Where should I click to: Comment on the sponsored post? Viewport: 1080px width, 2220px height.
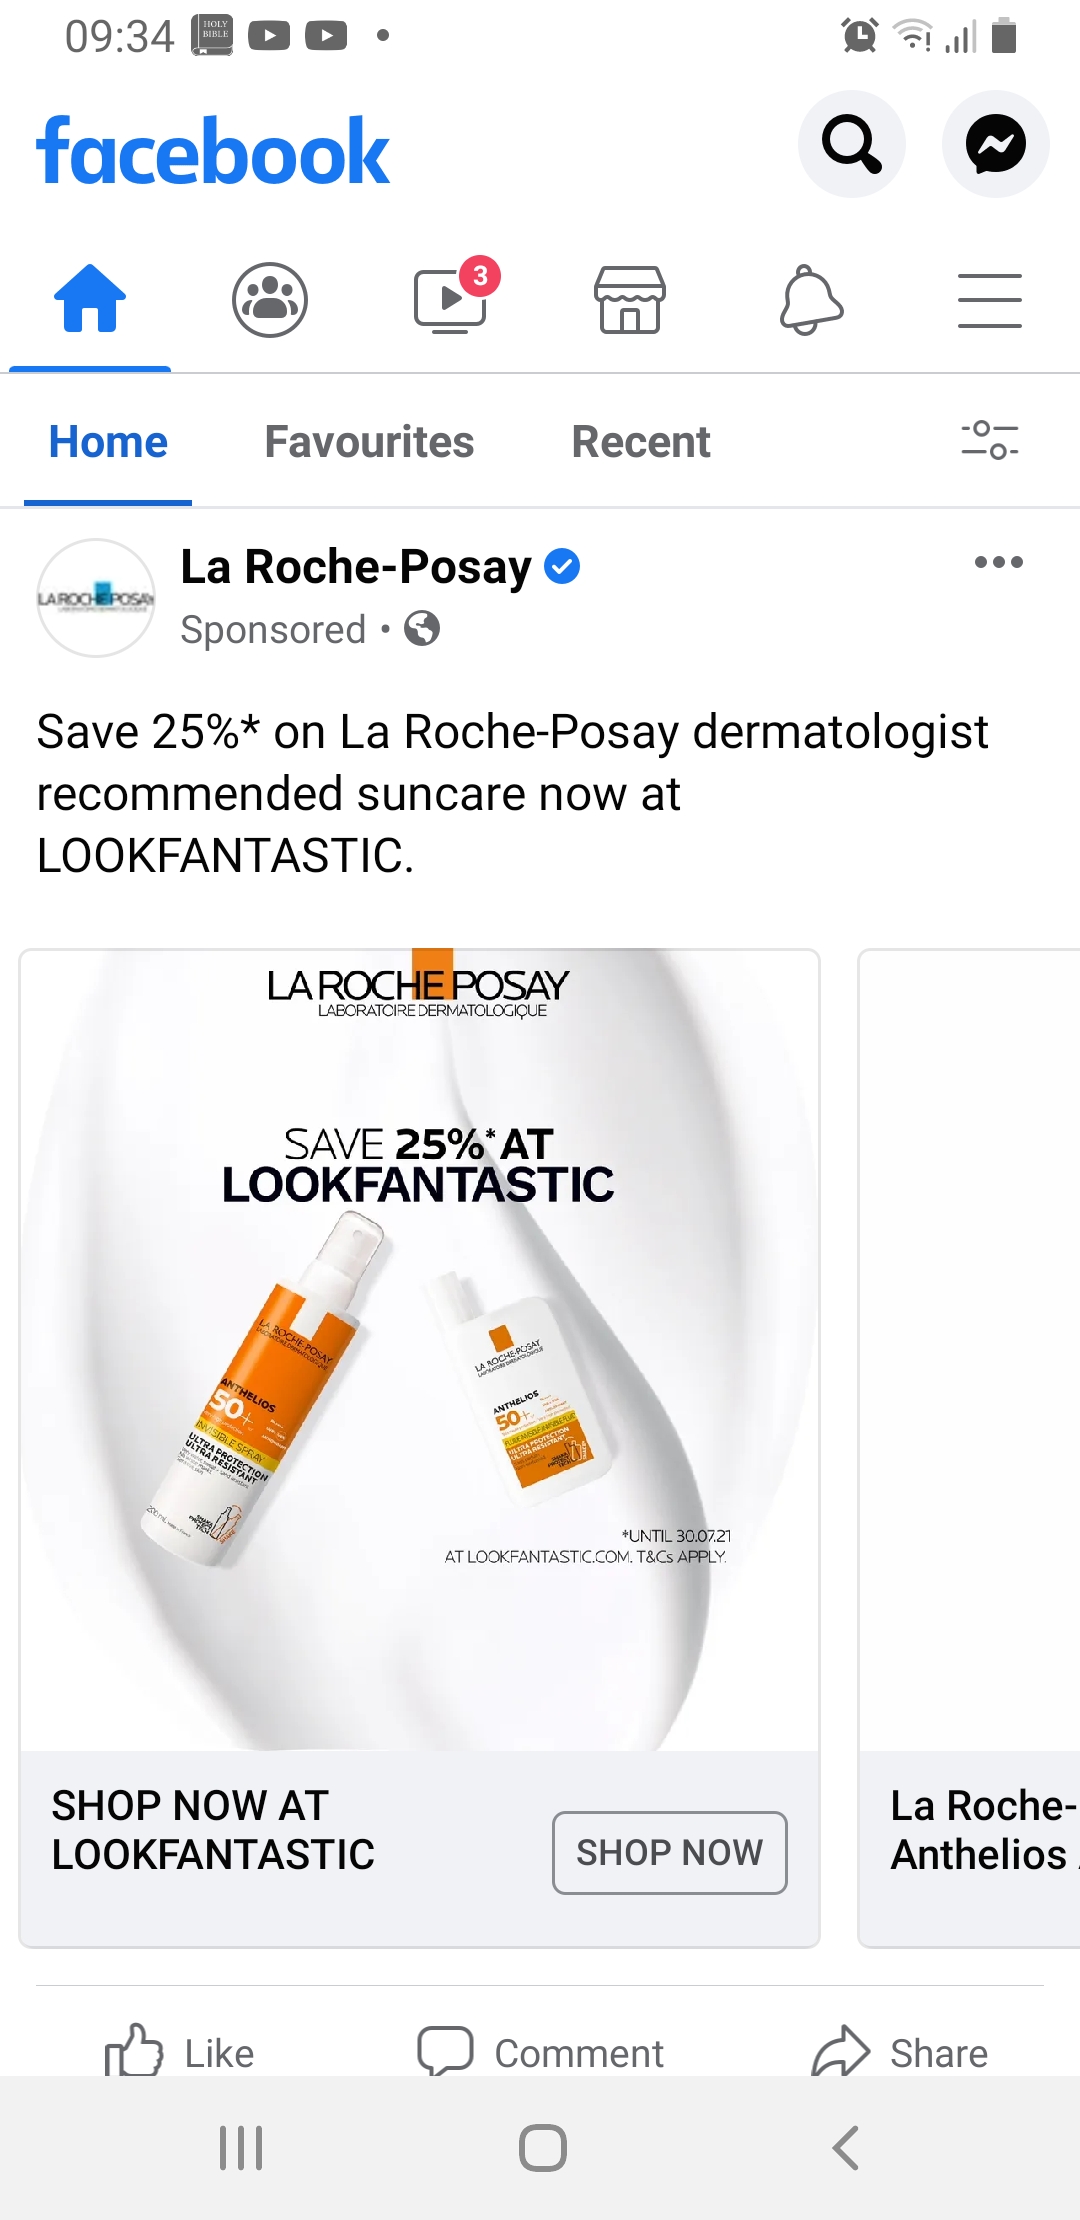coord(540,2052)
